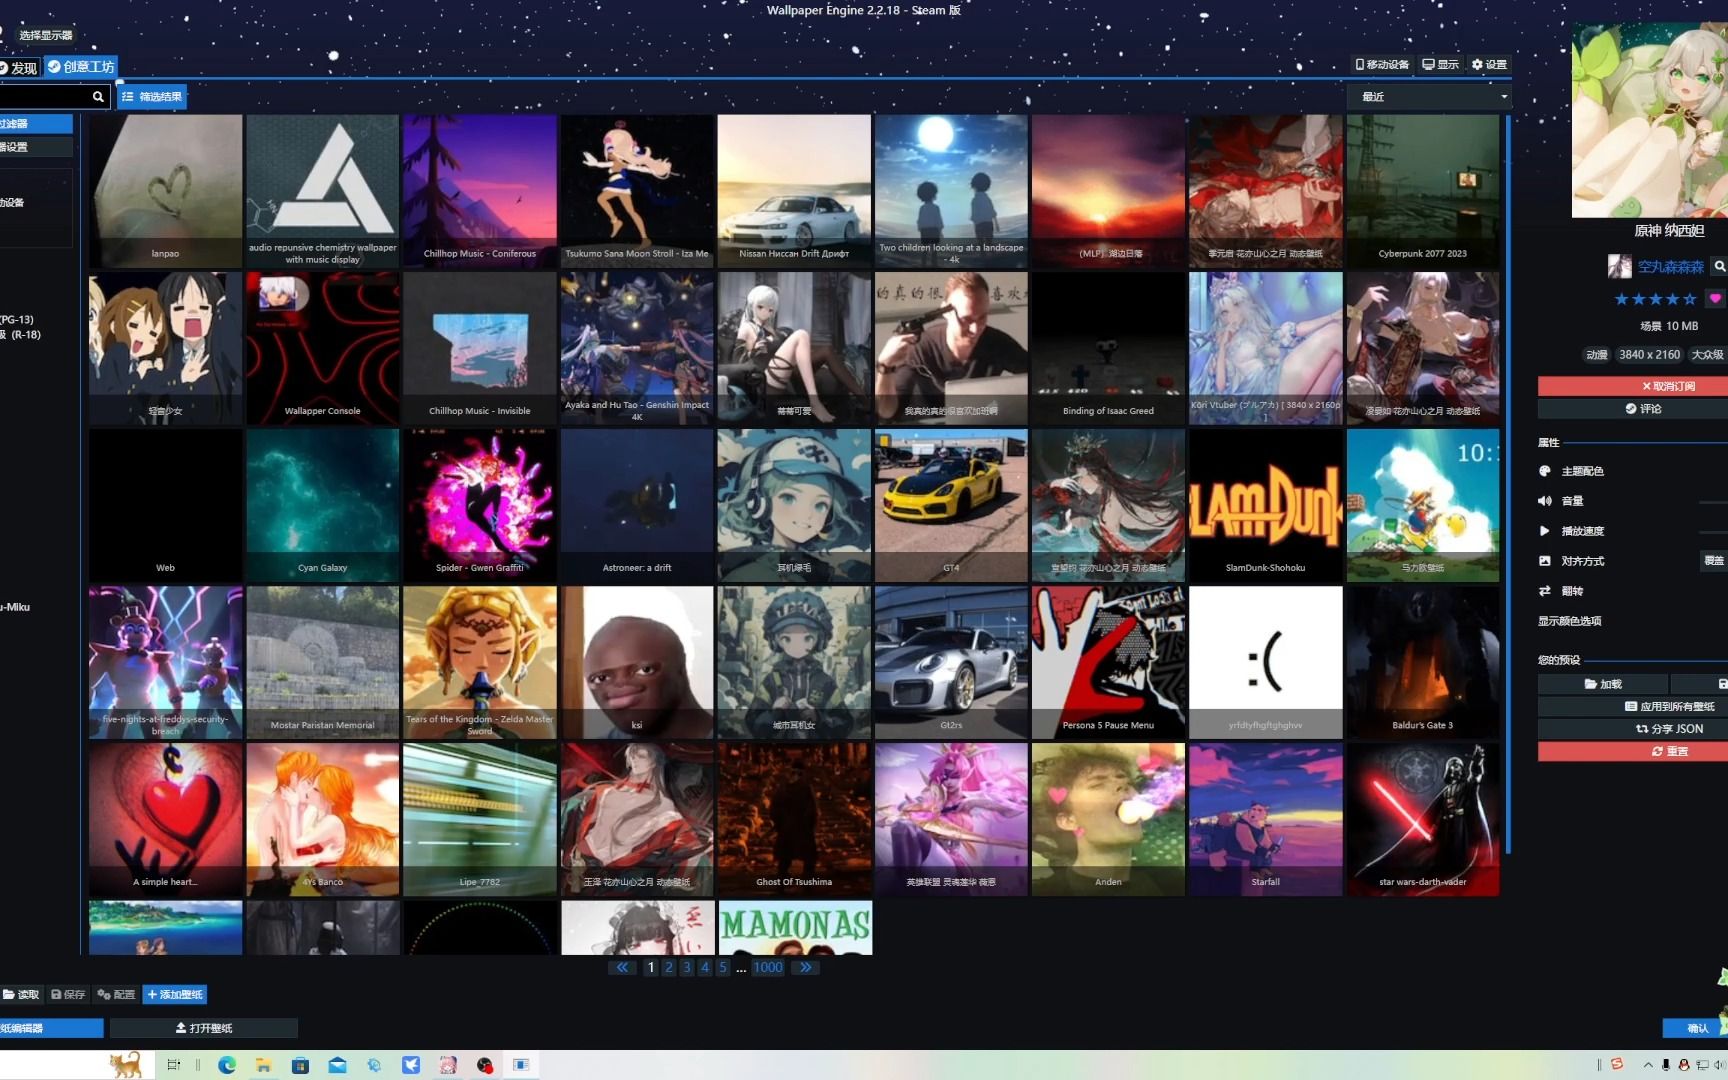Click the 播放速度 speed slider
Image resolution: width=1728 pixels, height=1080 pixels.
(x=1714, y=531)
